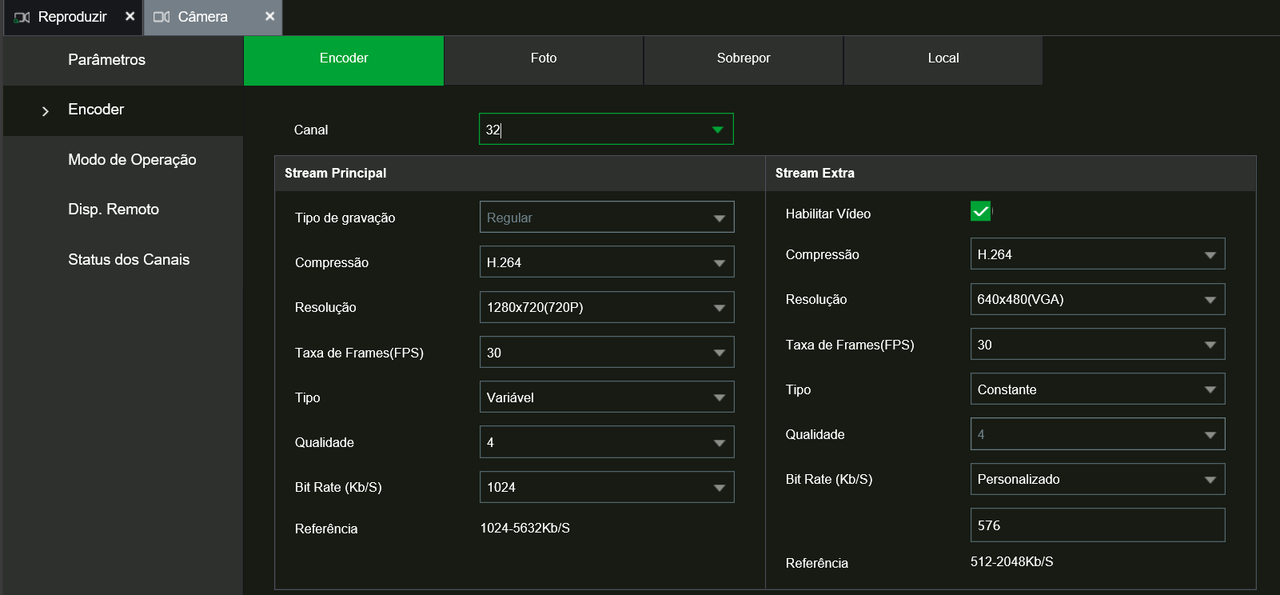Click the Stream Extra section header

pyautogui.click(x=1011, y=173)
